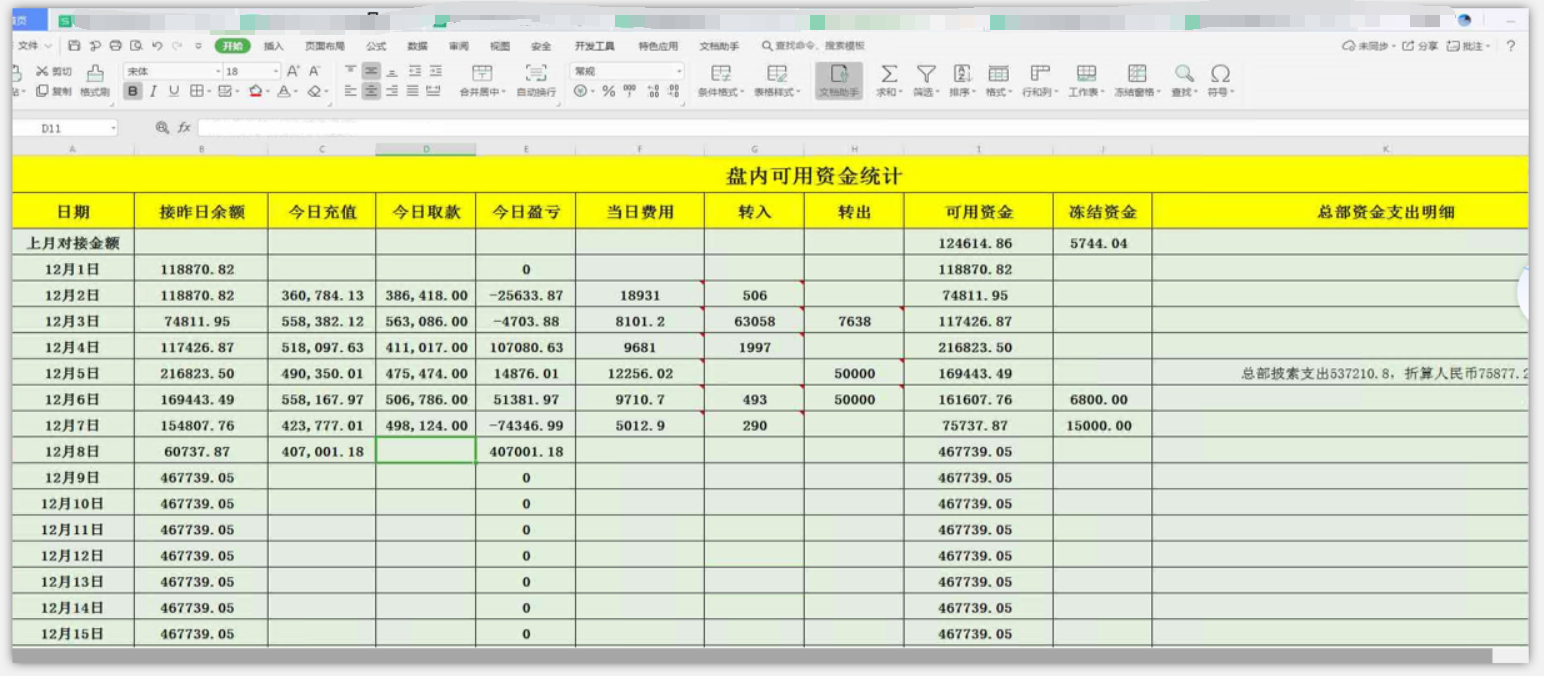1544x676 pixels.
Task: Click the Save icon in quick toolbar
Action: 75,46
